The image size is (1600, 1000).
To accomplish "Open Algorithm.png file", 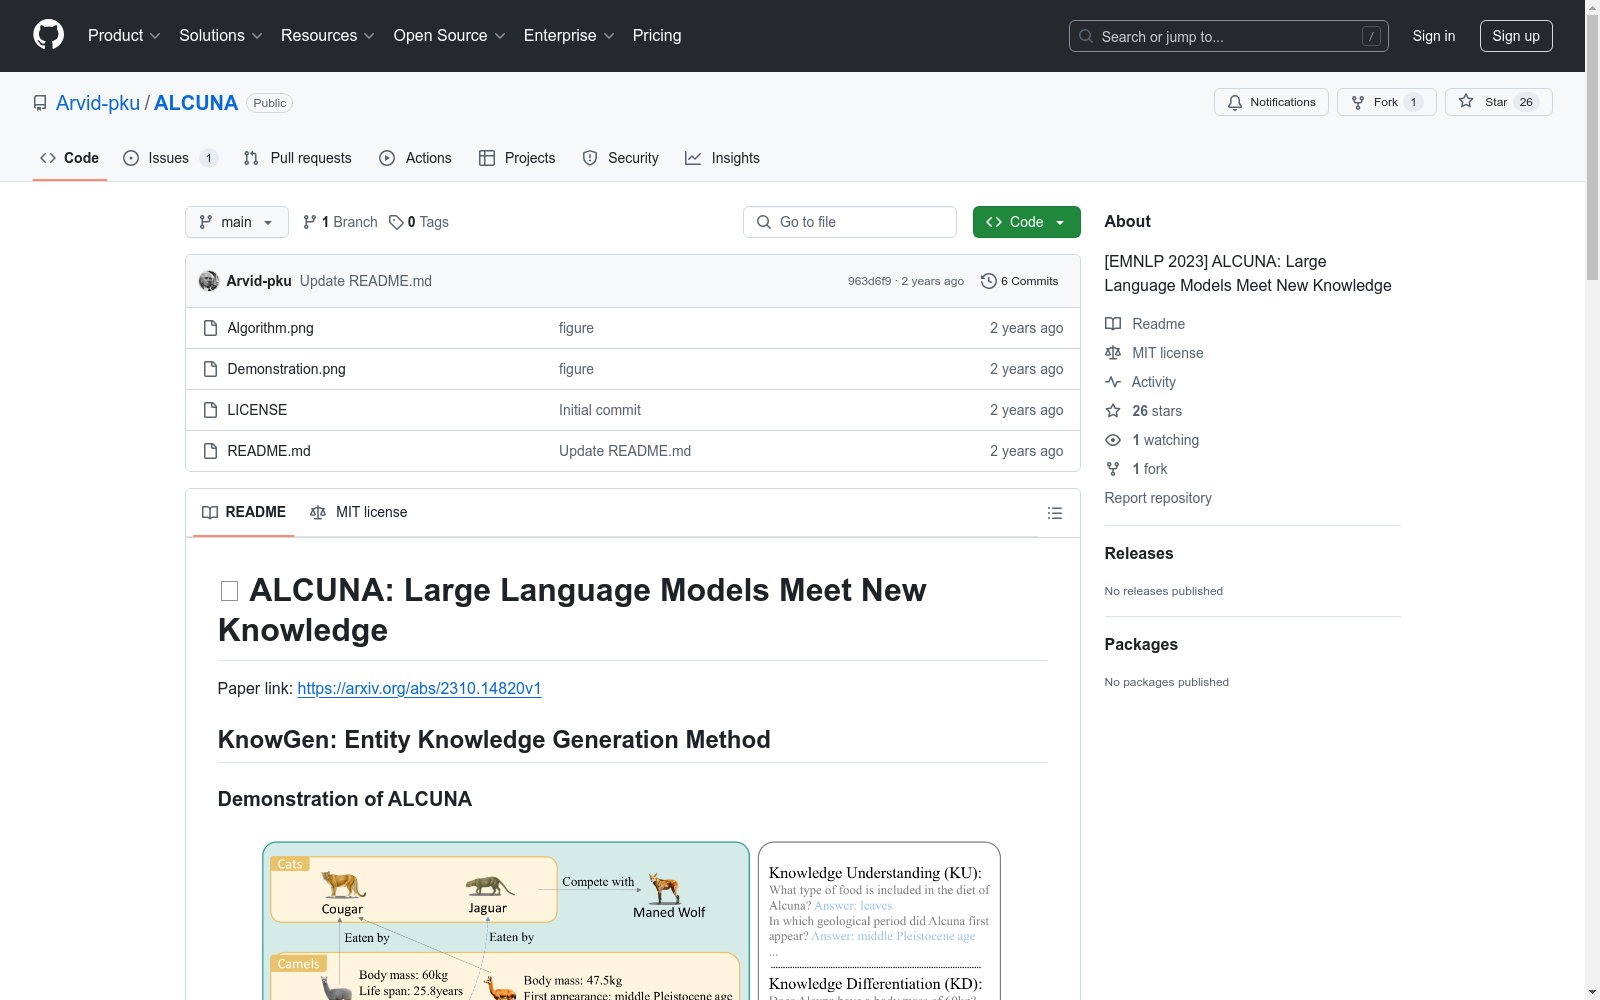I will (270, 328).
